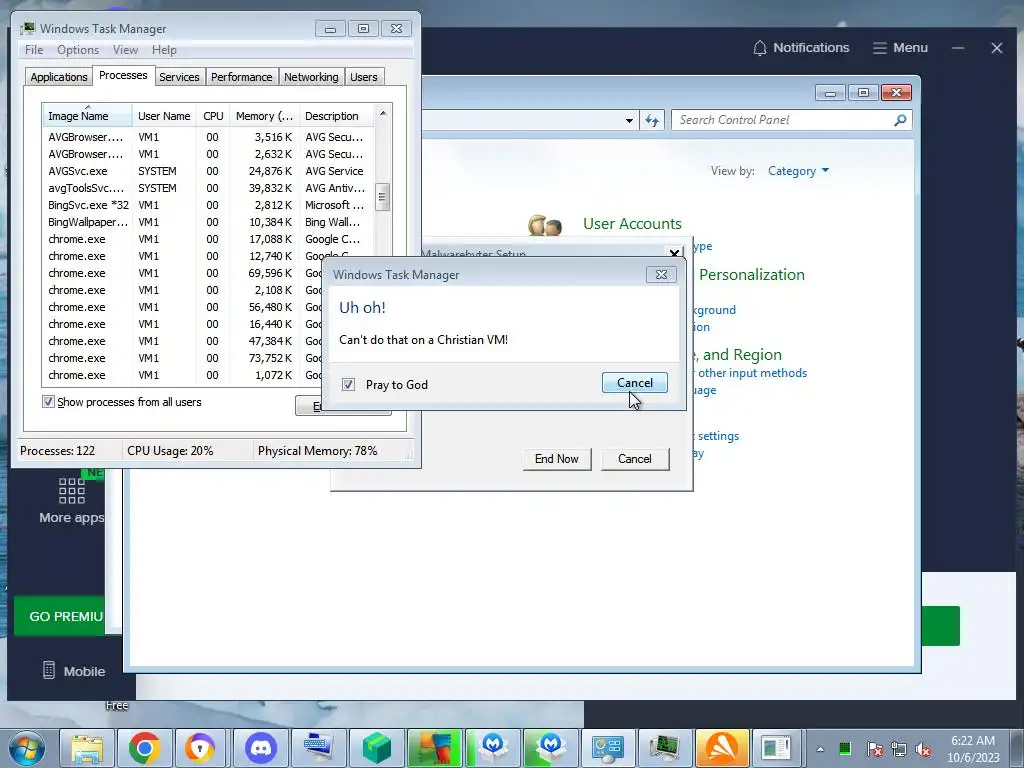Open Task Manager Help menu
1024x768 pixels.
click(x=164, y=50)
